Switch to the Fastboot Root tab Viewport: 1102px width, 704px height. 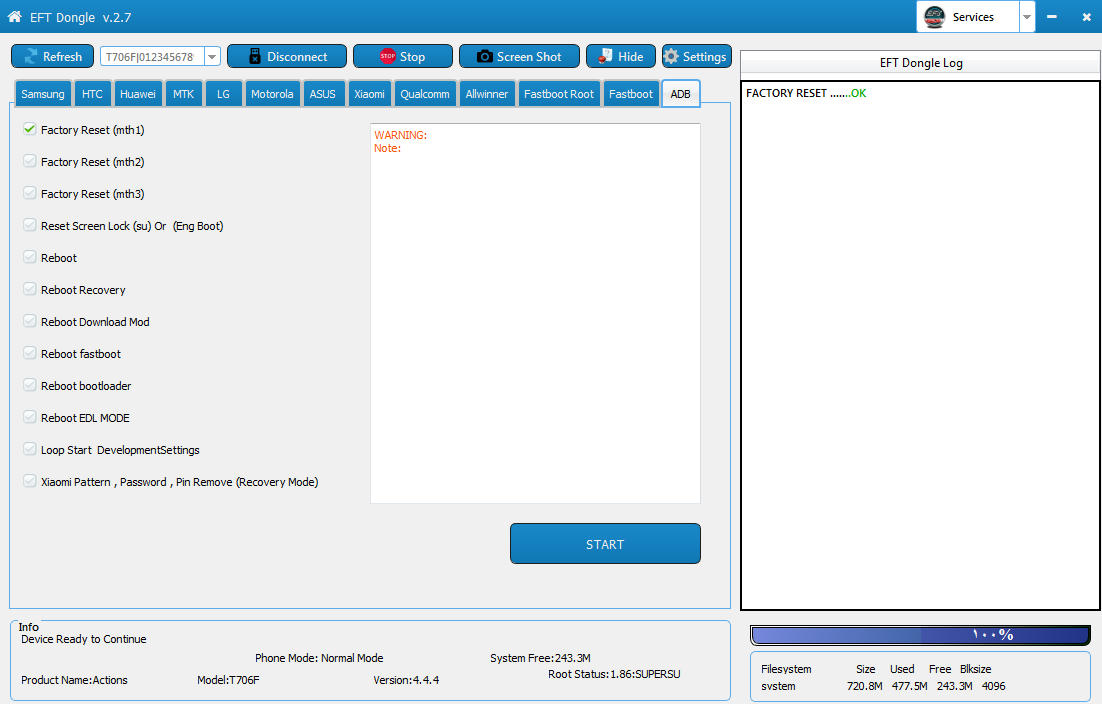[559, 94]
